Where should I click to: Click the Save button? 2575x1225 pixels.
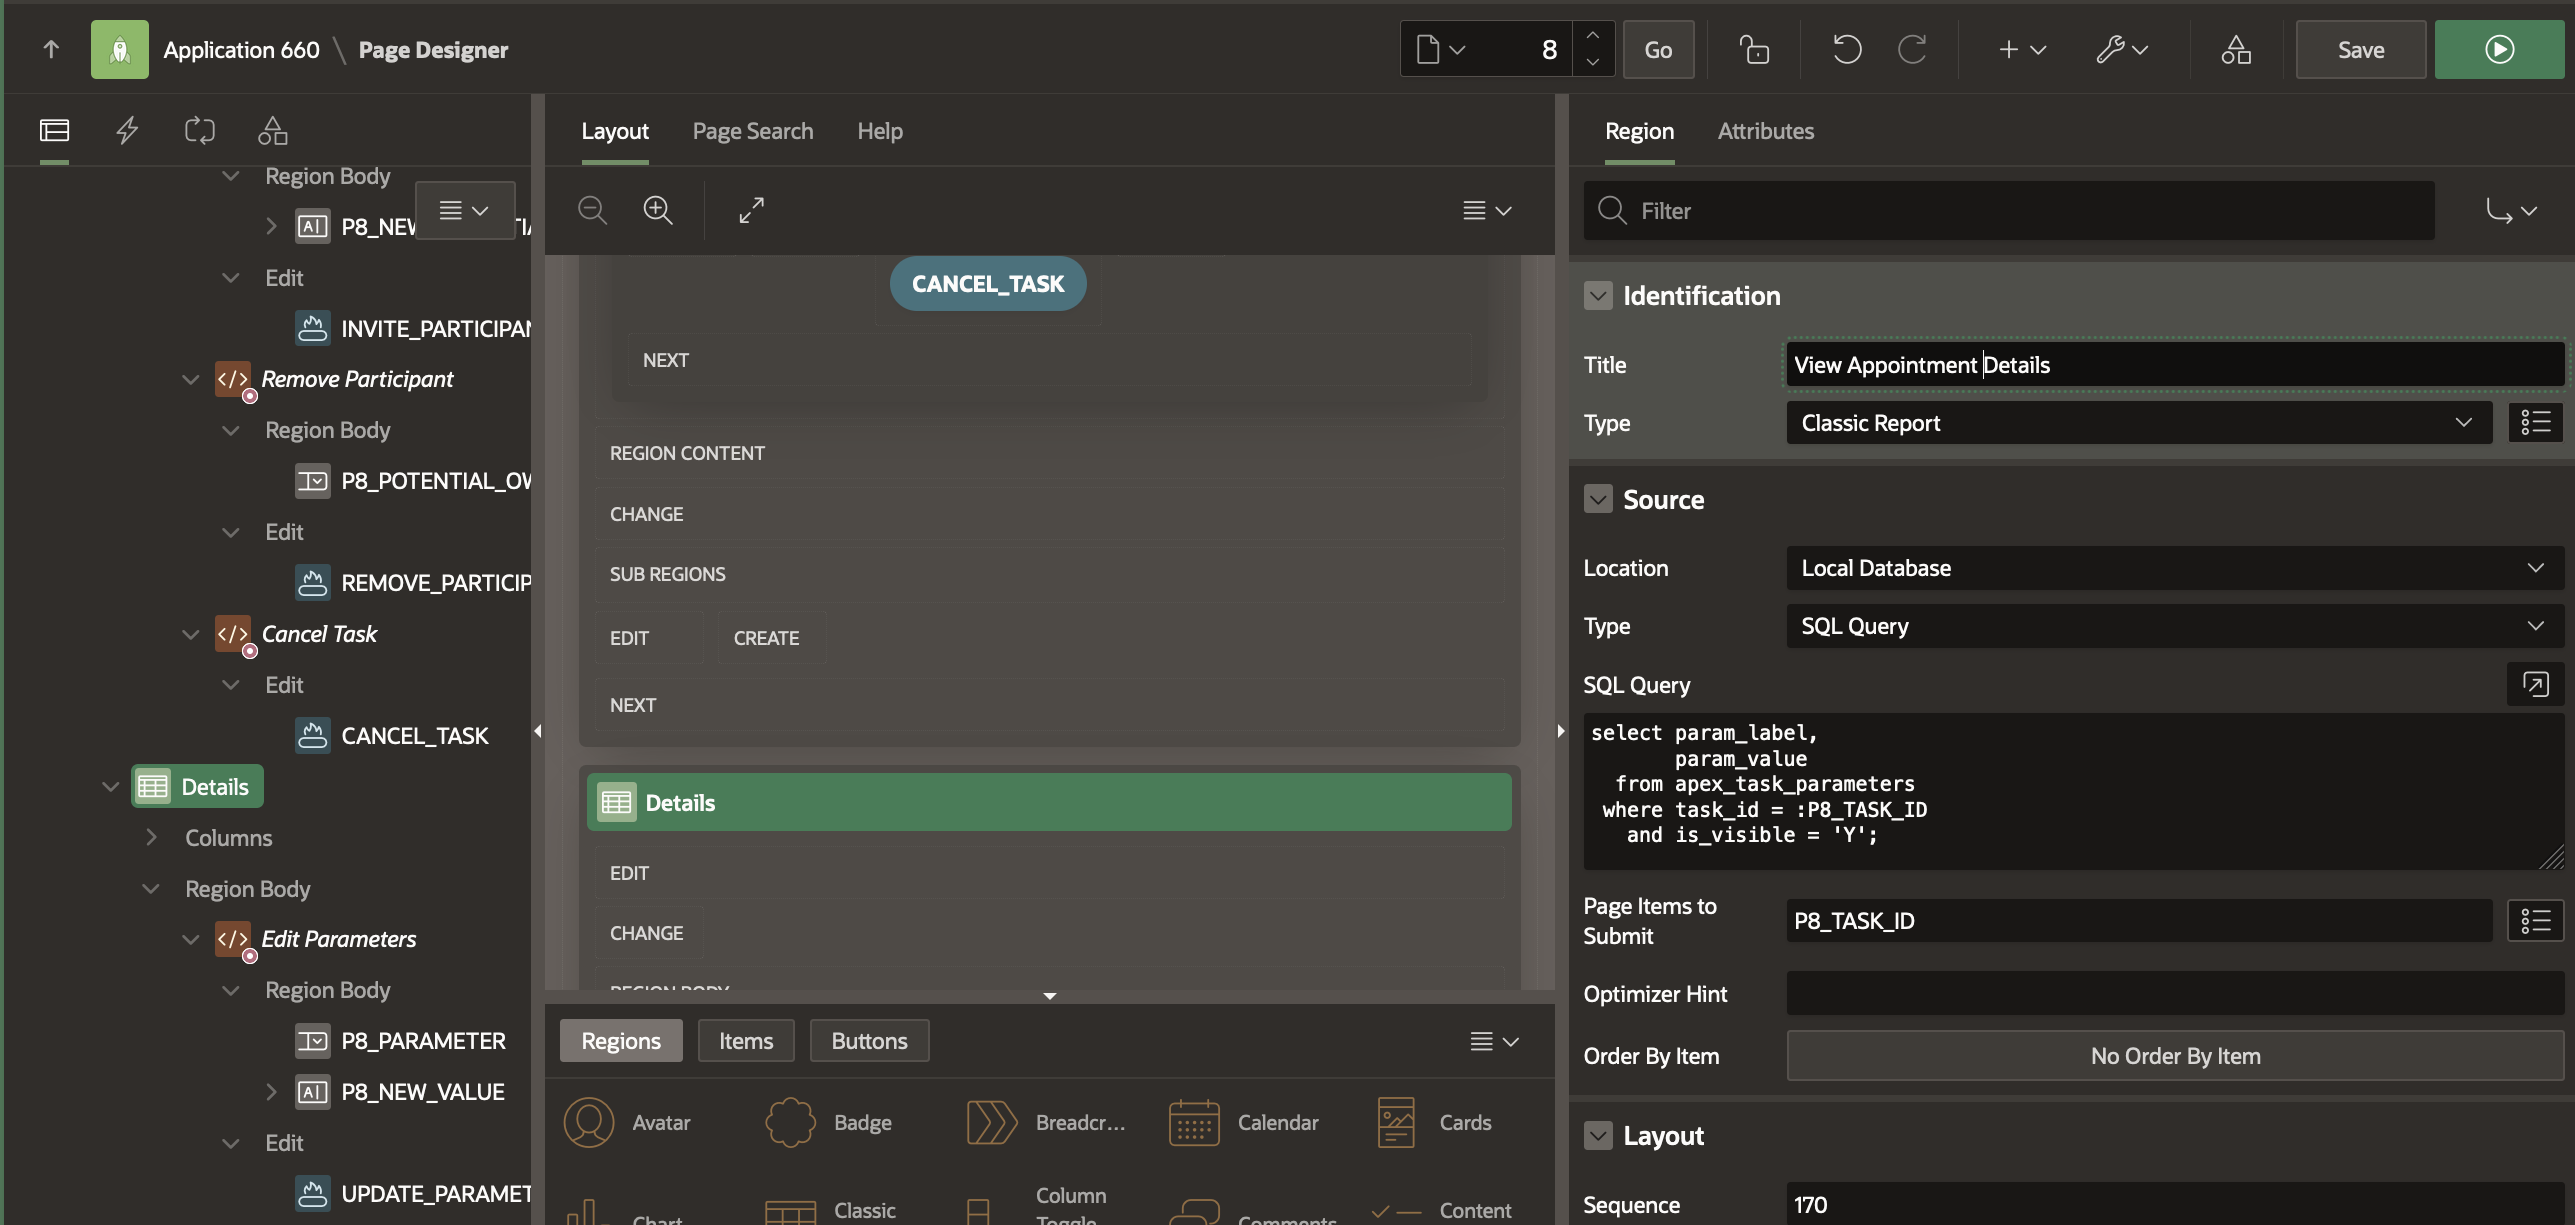click(x=2360, y=49)
